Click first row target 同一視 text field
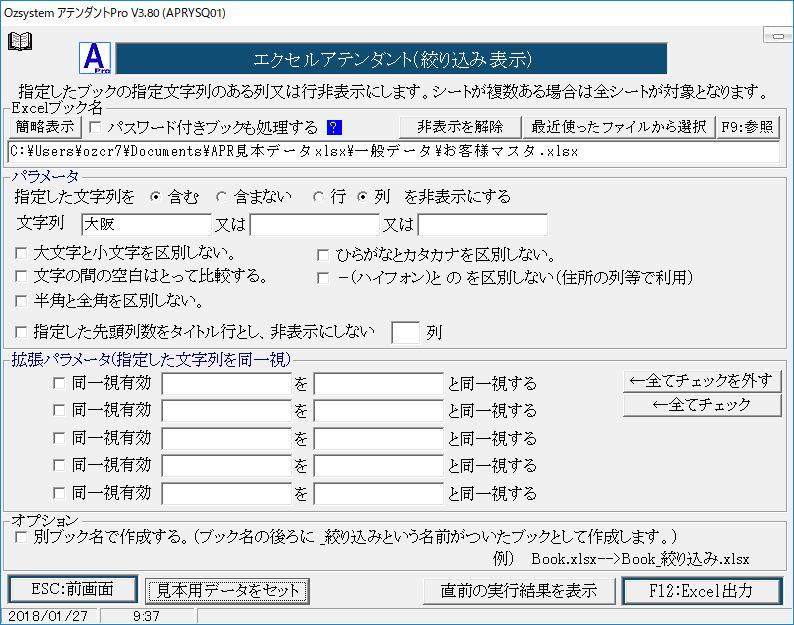 pos(379,384)
